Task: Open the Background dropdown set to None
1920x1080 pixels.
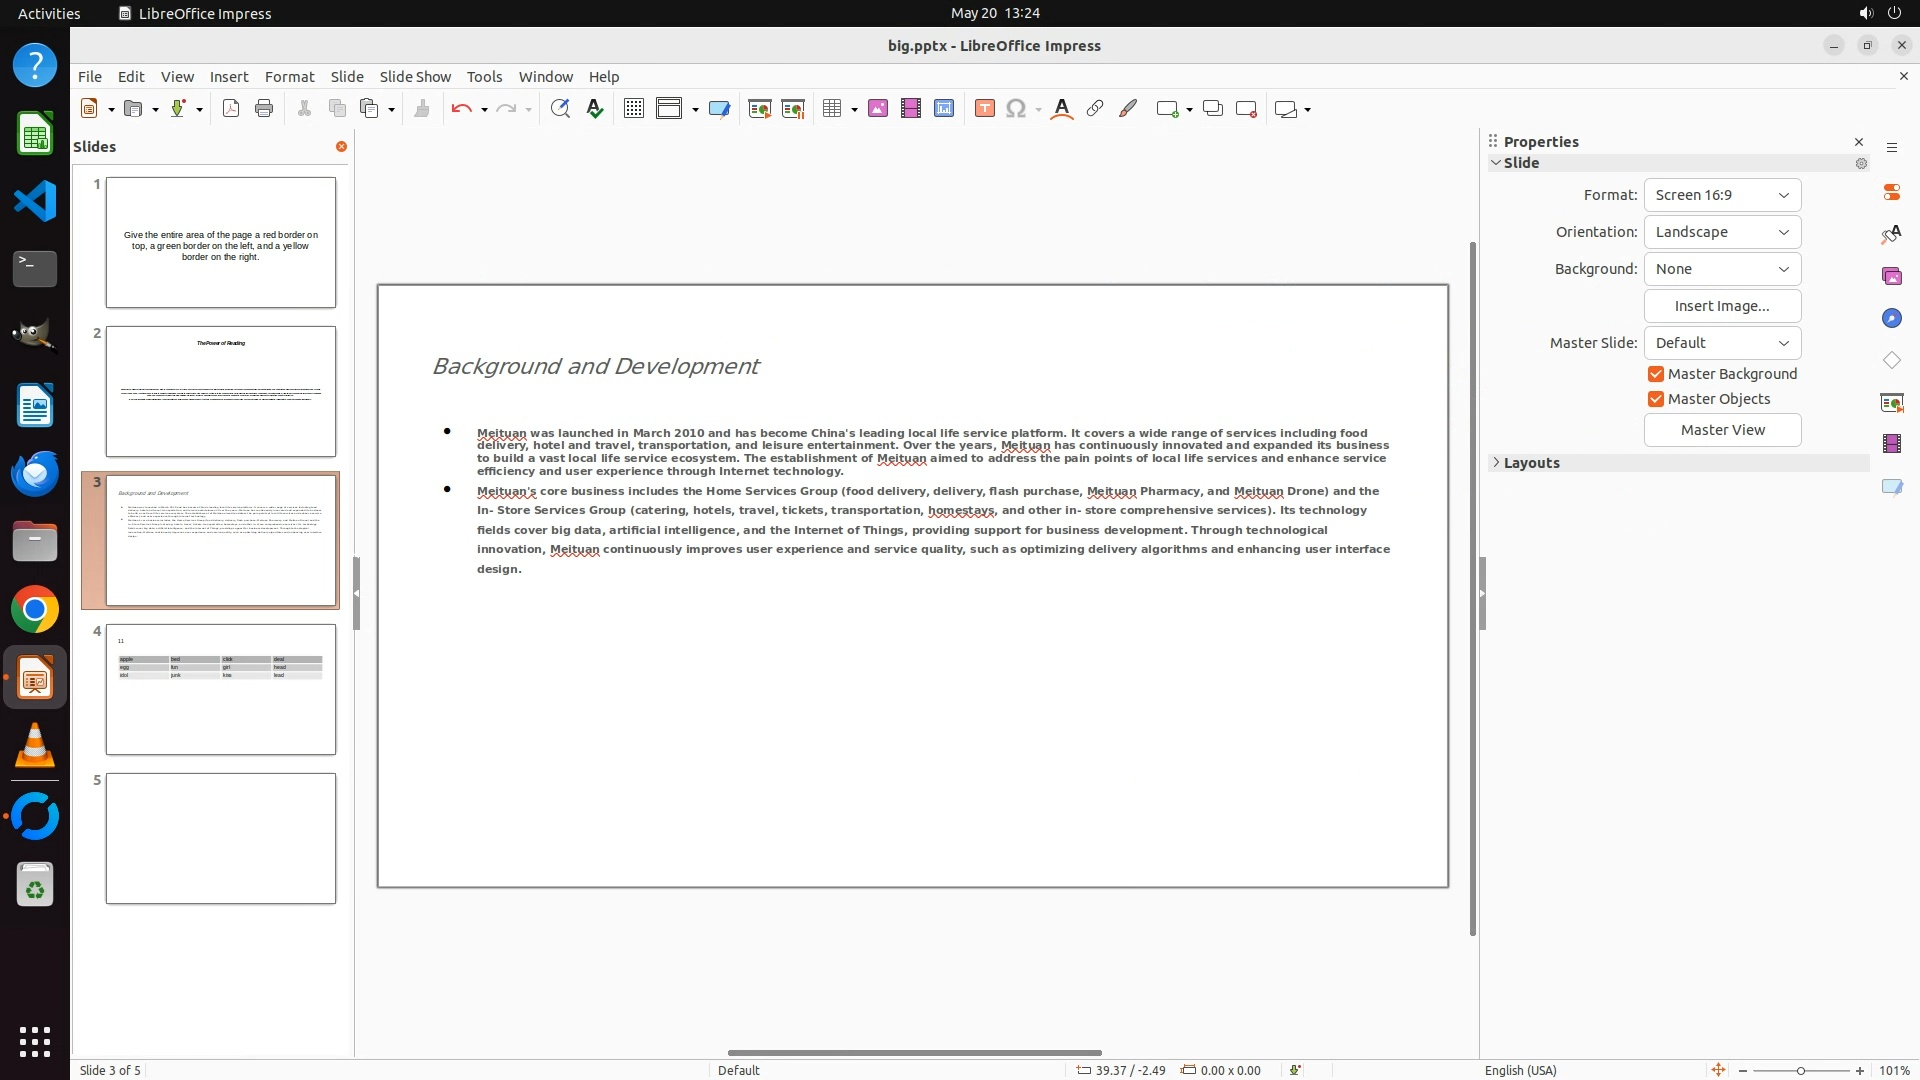Action: [1722, 269]
